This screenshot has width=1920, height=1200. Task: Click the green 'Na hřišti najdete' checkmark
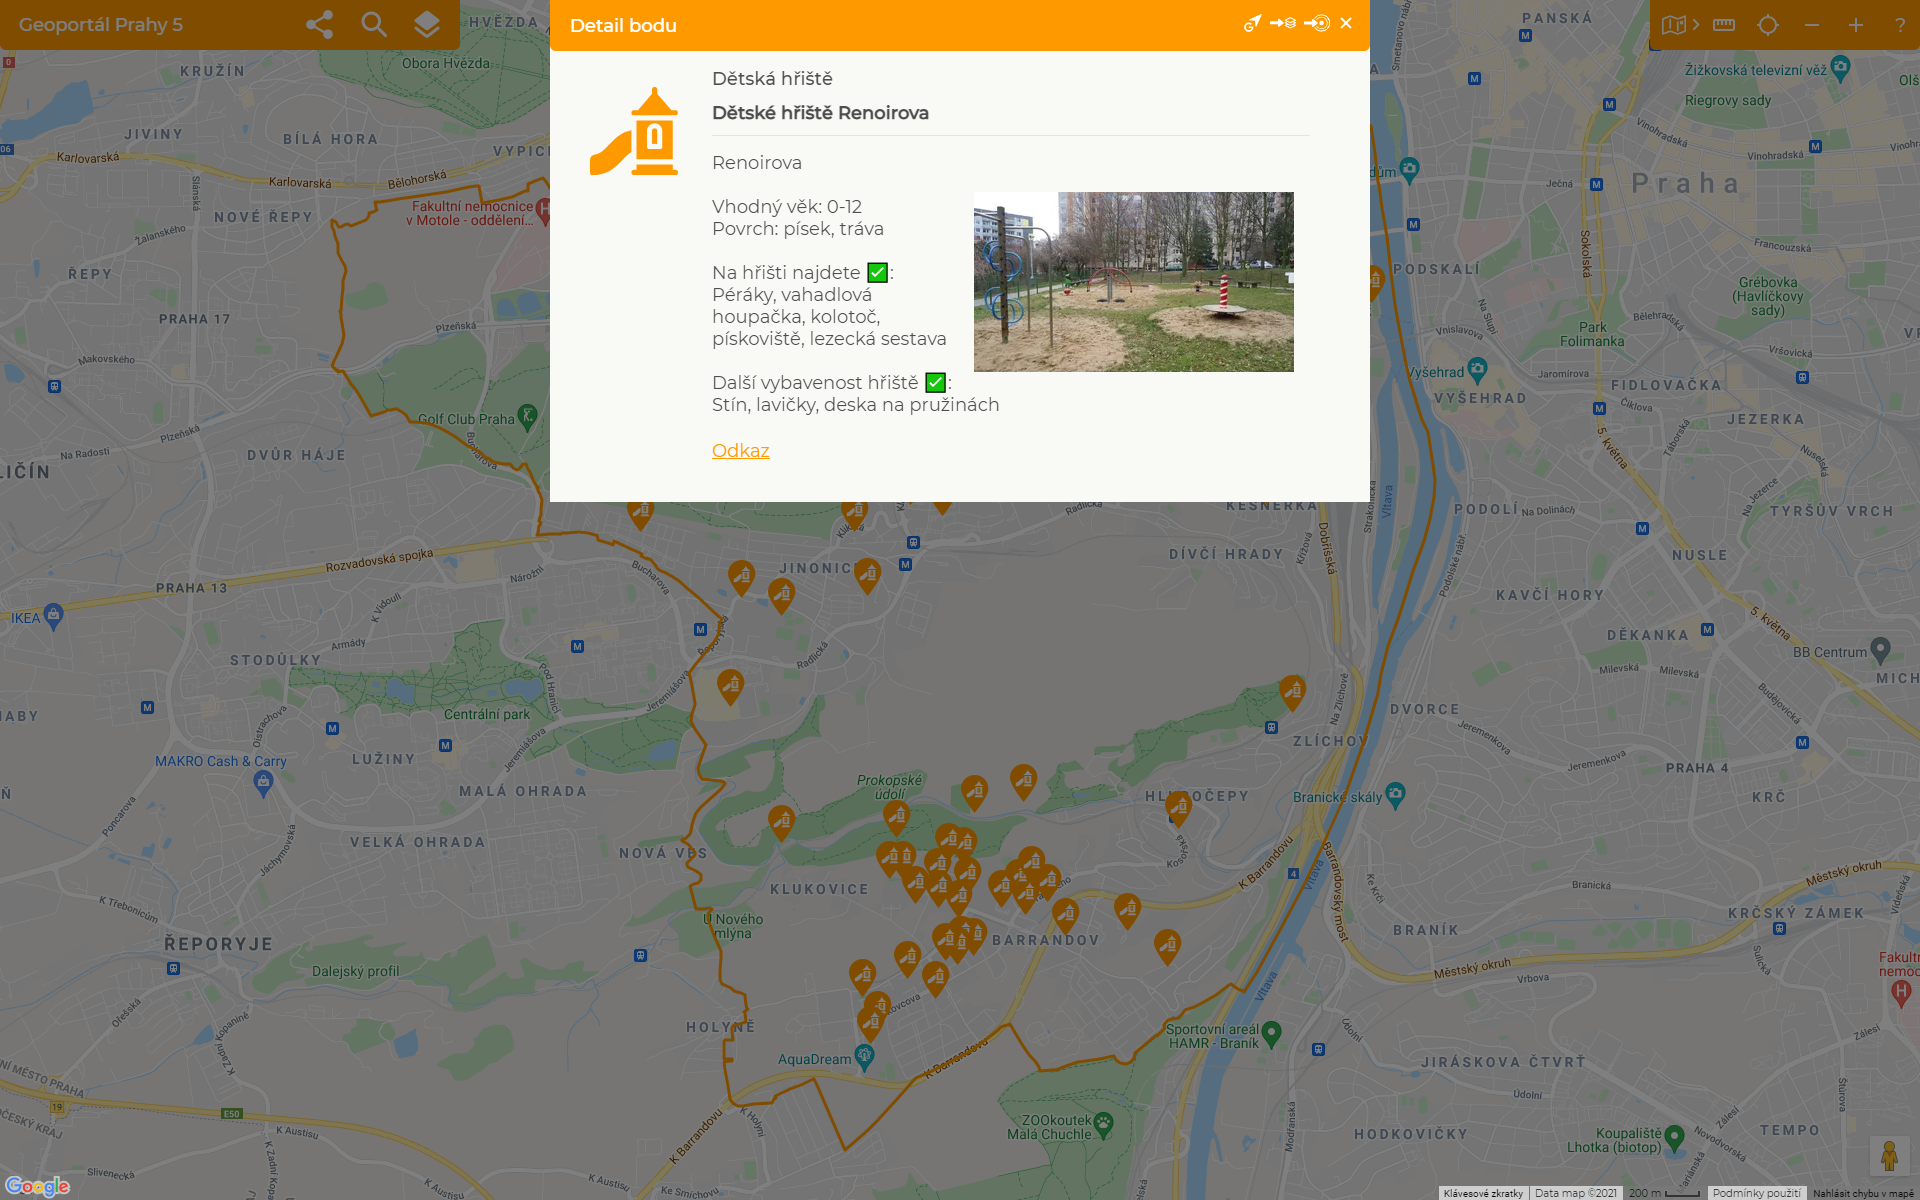click(877, 273)
